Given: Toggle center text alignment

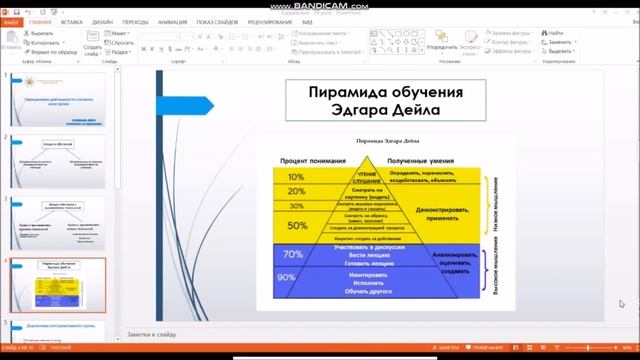Looking at the screenshot, I should coord(240,49).
